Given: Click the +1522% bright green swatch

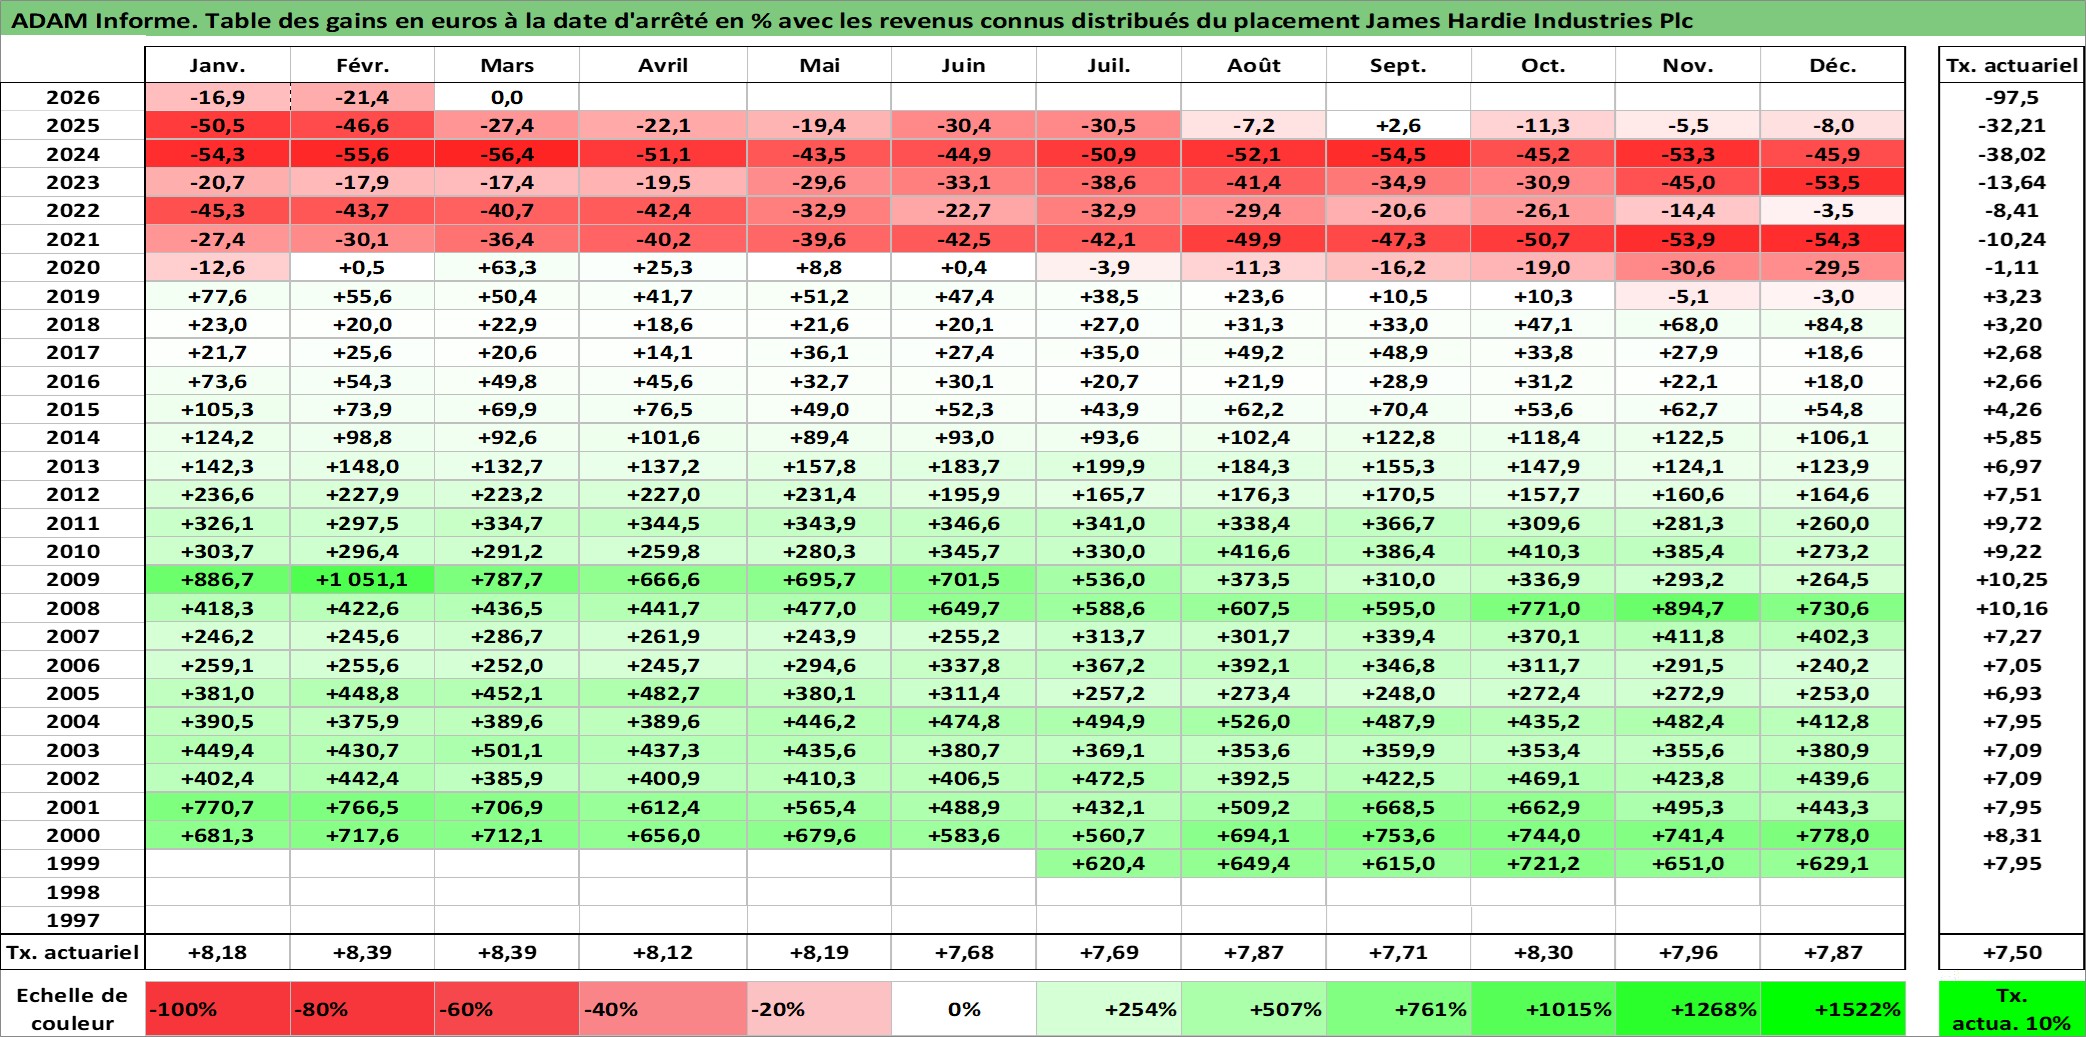Looking at the screenshot, I should click(x=1833, y=1009).
